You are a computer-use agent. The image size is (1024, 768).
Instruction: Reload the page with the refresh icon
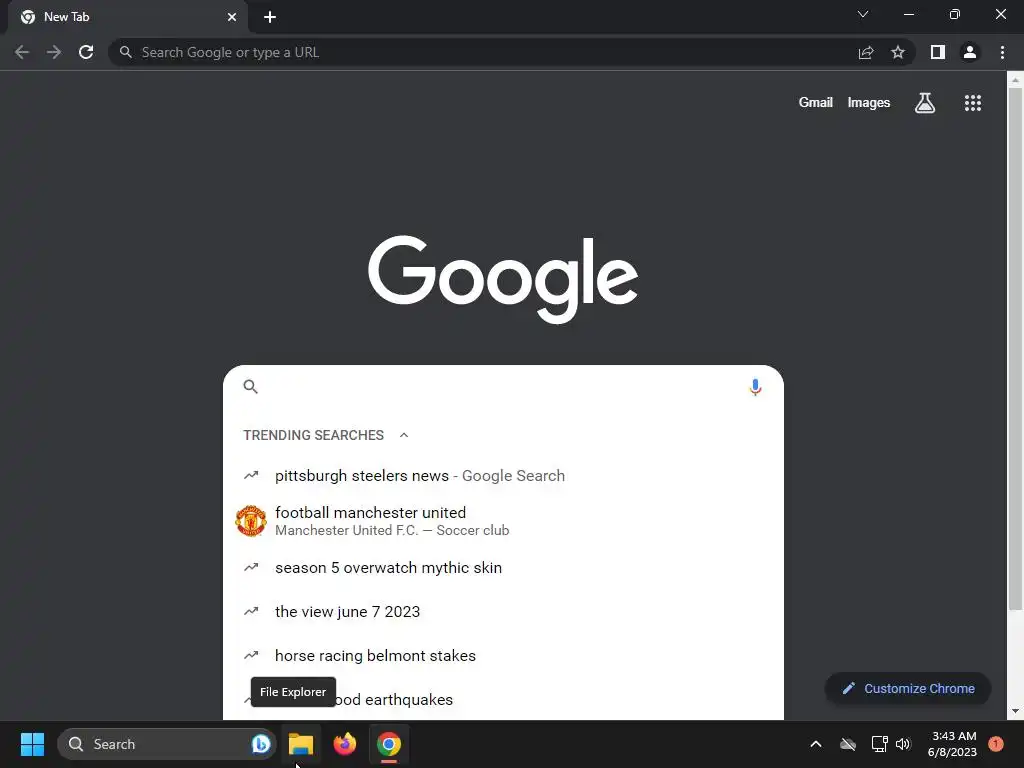pos(86,52)
